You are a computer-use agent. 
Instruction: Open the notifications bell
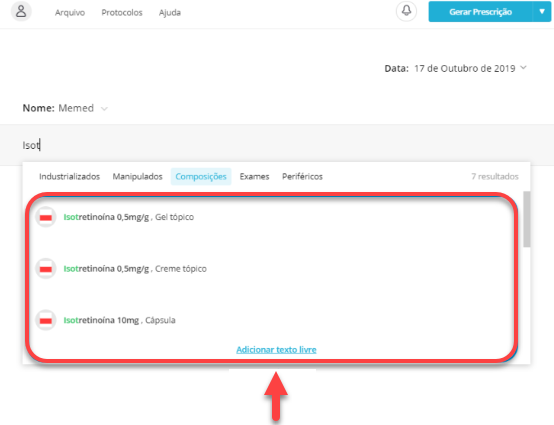[406, 11]
